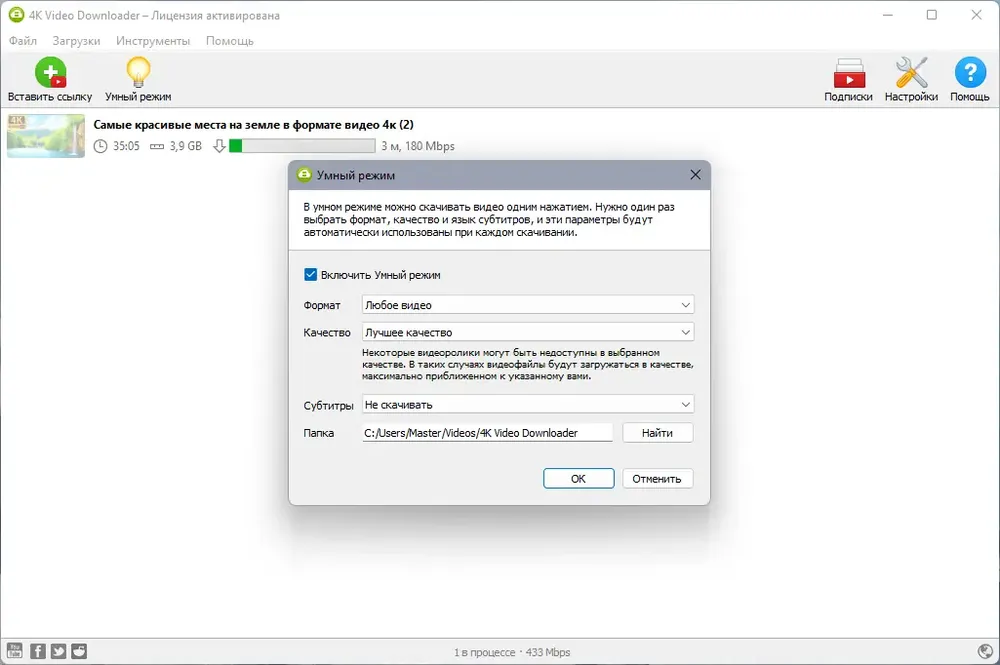Open the Загрузки menu
1000x665 pixels.
pyautogui.click(x=77, y=41)
